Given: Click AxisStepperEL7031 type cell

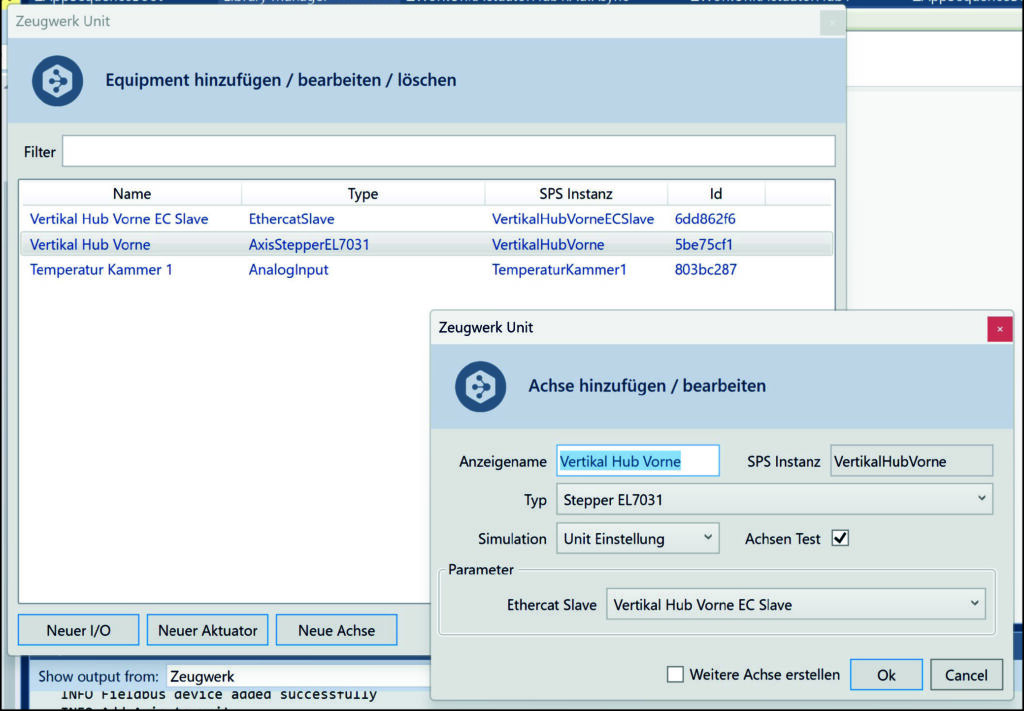Looking at the screenshot, I should pyautogui.click(x=309, y=244).
